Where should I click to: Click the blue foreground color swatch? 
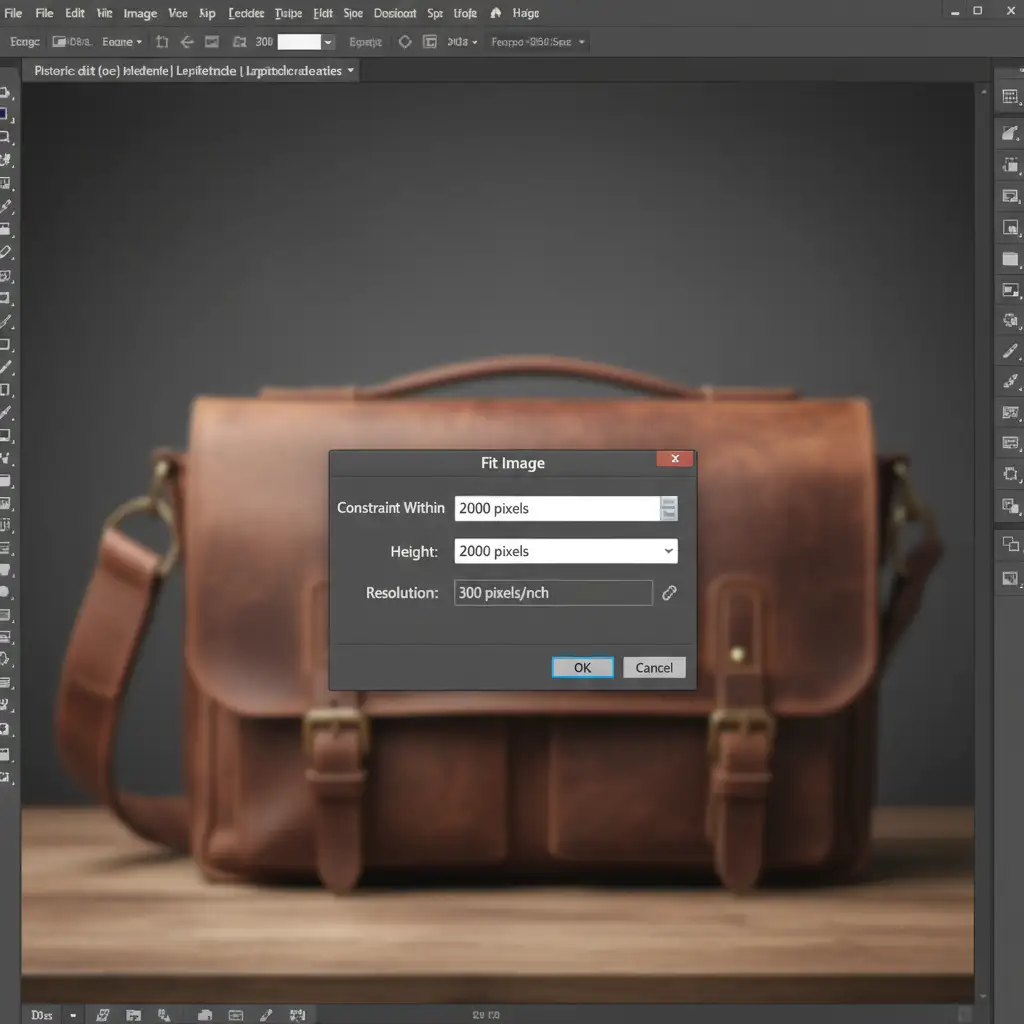(x=4, y=114)
